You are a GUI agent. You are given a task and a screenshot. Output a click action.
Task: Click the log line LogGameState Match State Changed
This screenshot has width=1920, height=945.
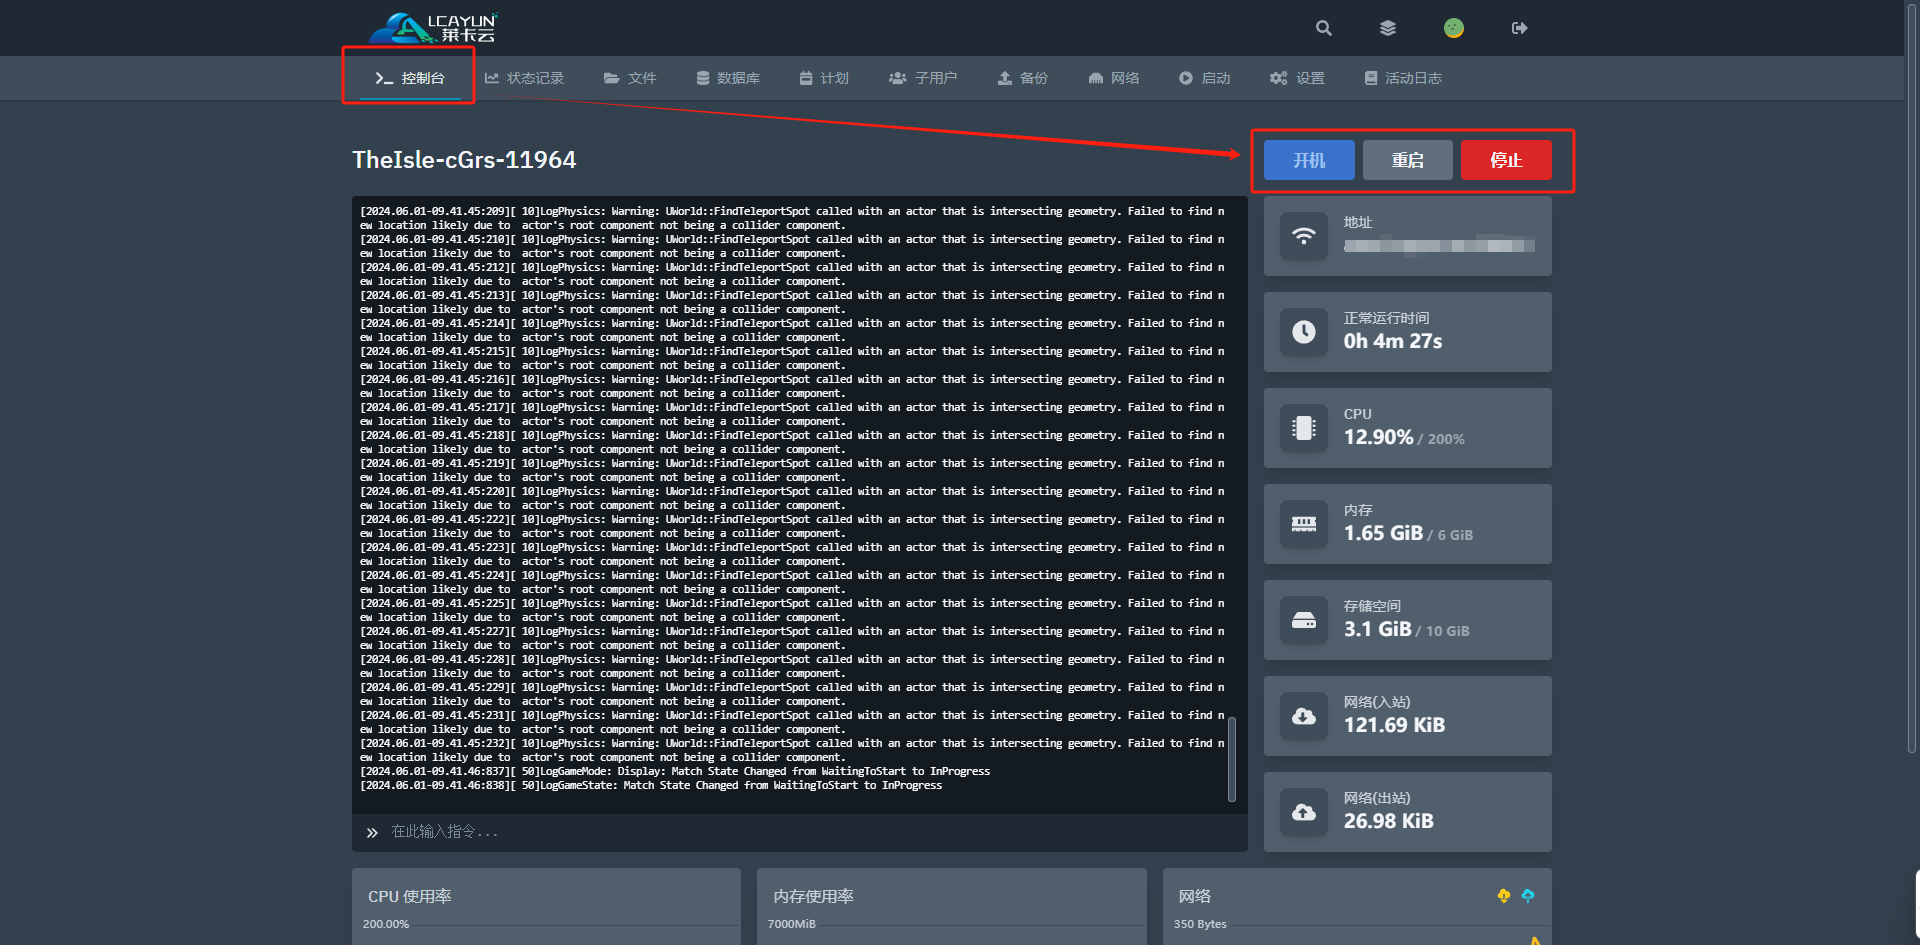(651, 785)
